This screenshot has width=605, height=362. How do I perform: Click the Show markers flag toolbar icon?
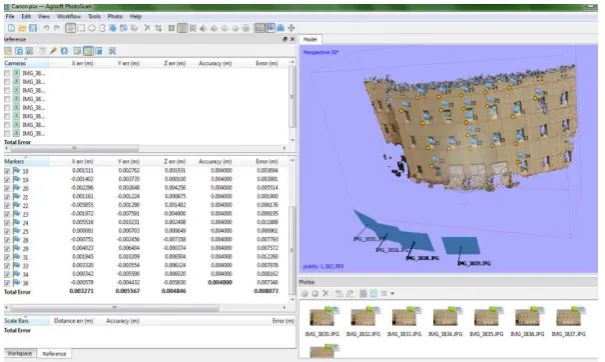[x=270, y=28]
